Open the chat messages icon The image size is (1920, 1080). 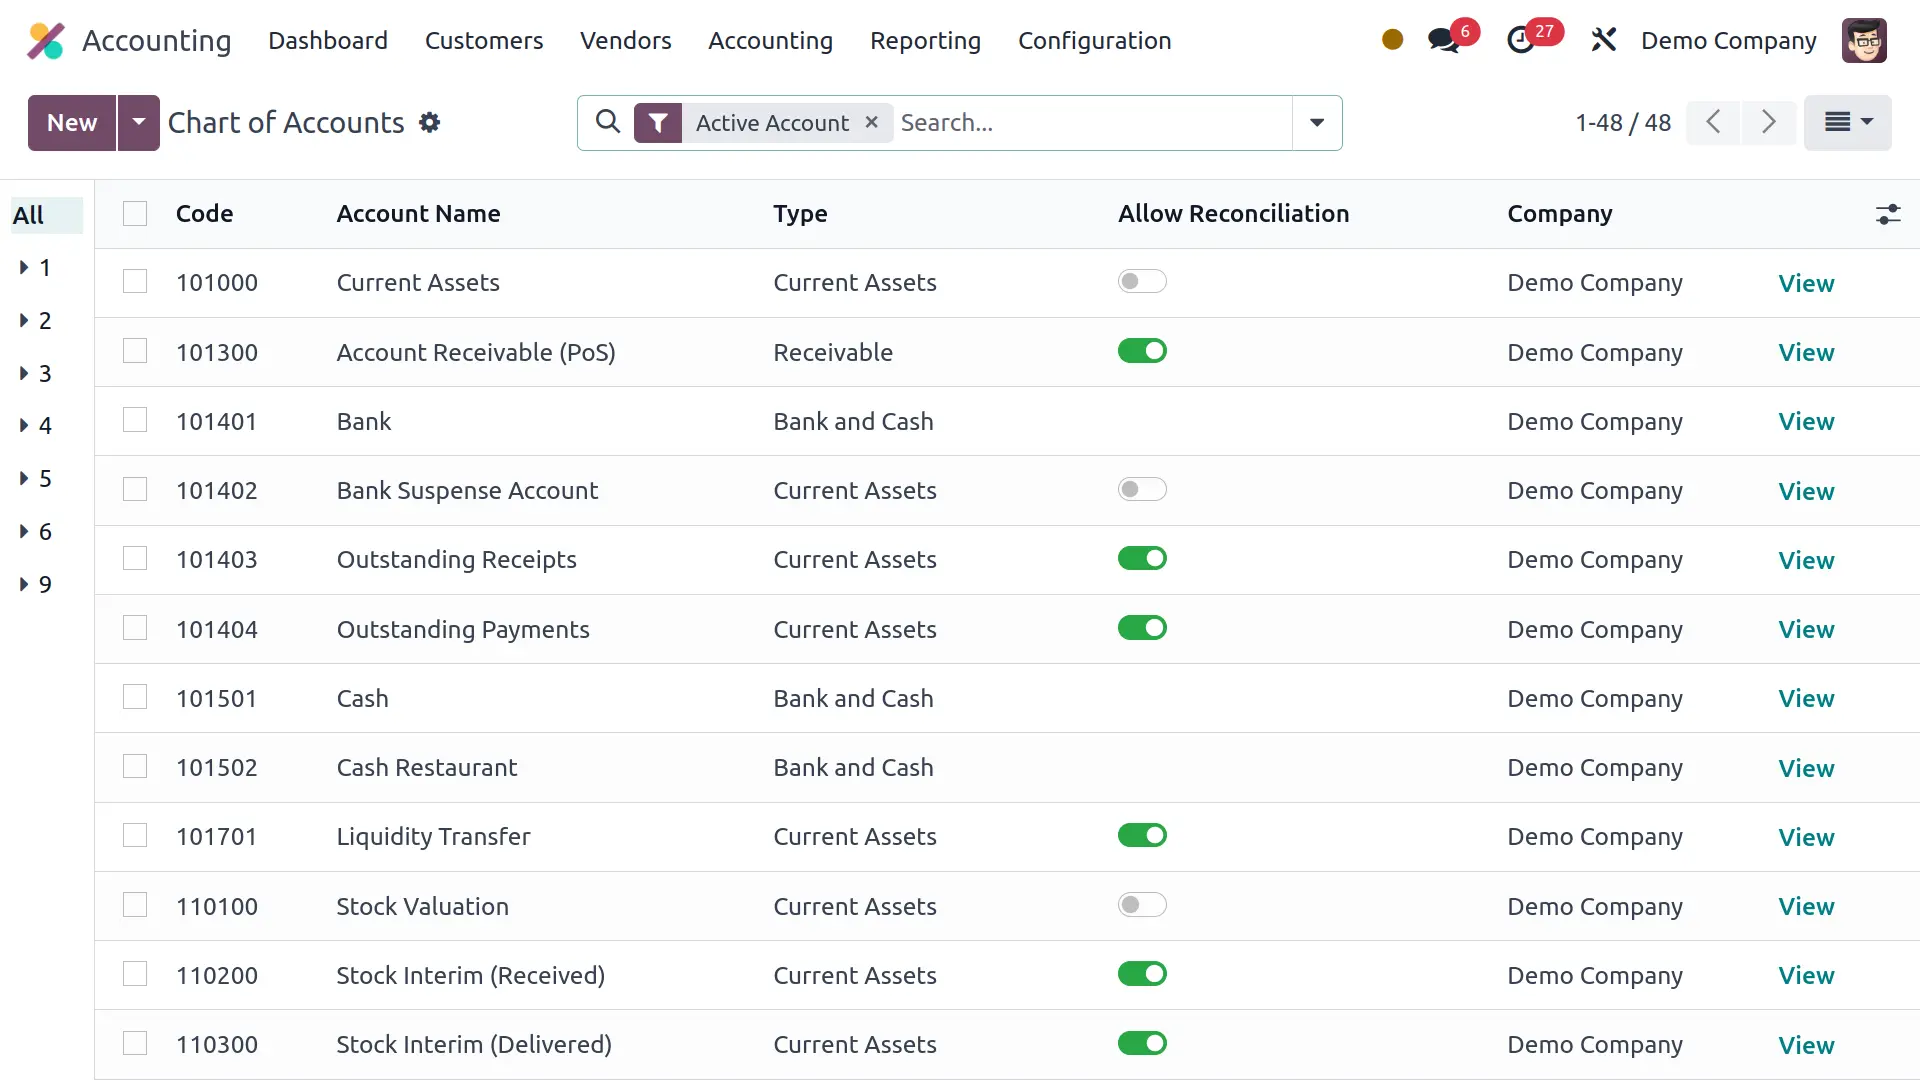[1443, 41]
